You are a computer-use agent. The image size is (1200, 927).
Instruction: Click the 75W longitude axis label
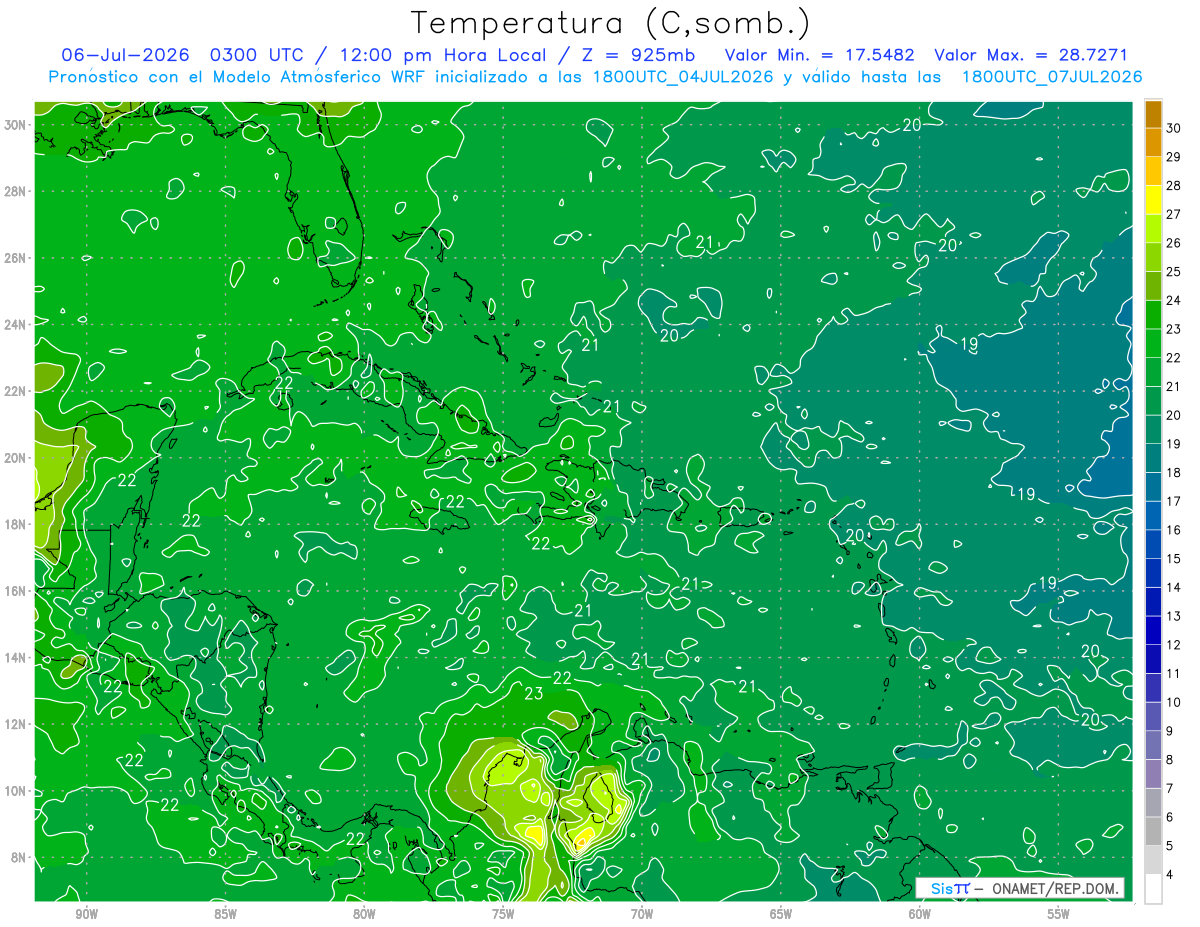point(503,914)
